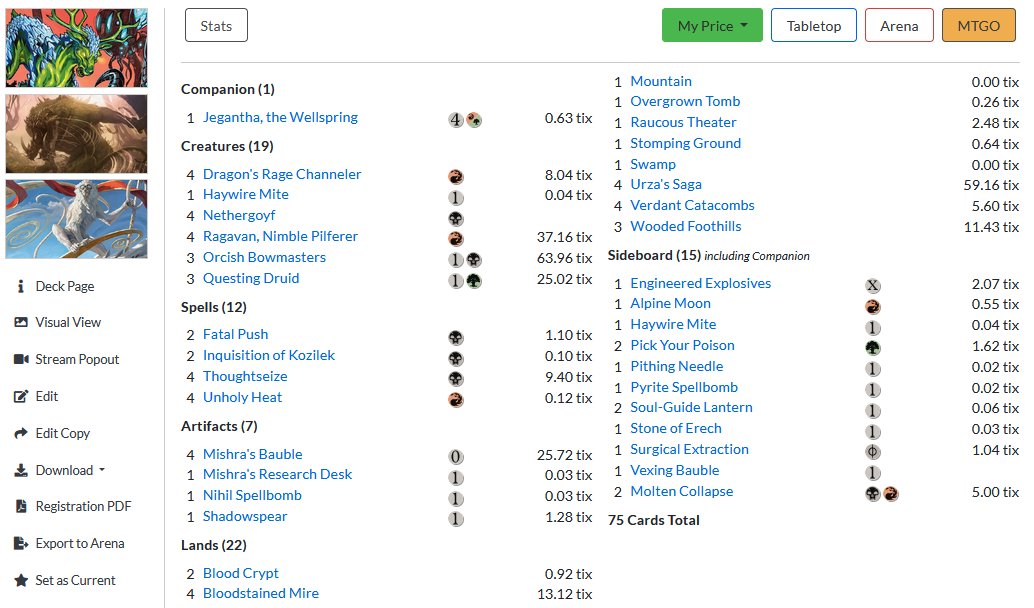Open Inquisition of Kozilek card link
This screenshot has height=608, width=1034.
click(x=268, y=355)
